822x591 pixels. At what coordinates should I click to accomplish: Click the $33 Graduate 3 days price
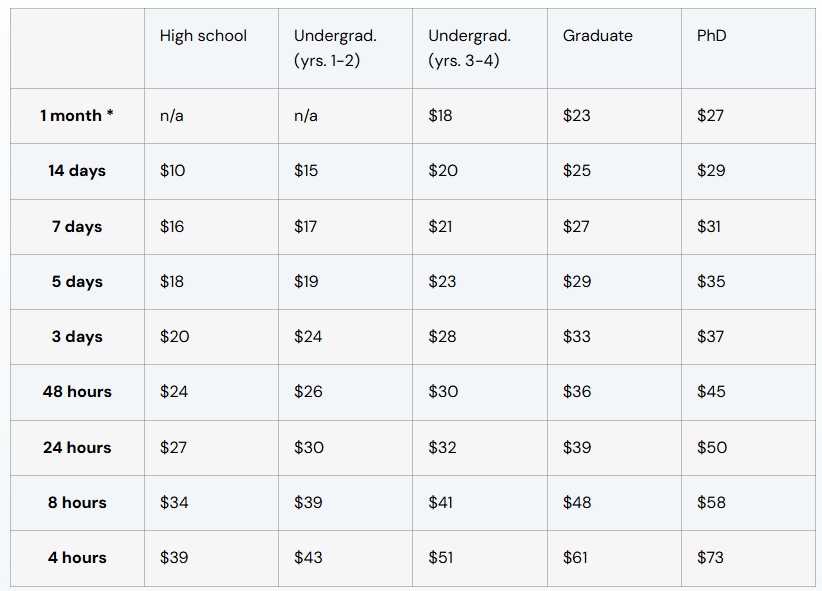click(x=577, y=337)
